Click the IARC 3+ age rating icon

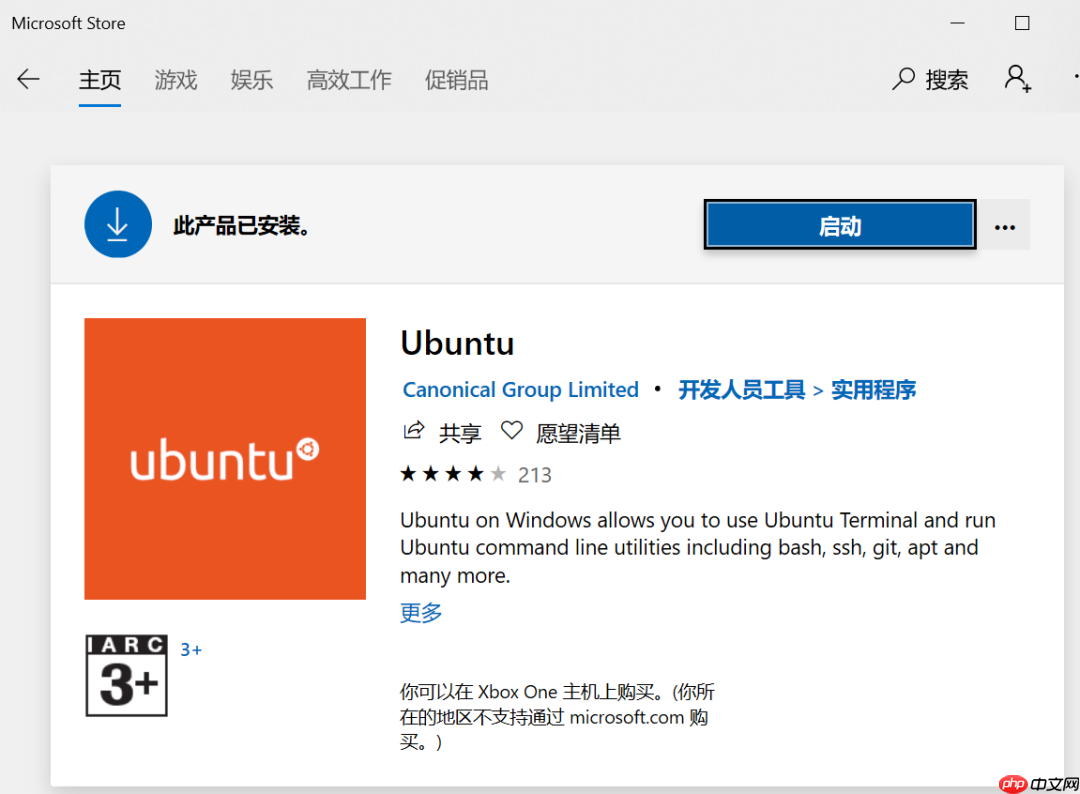[x=126, y=675]
